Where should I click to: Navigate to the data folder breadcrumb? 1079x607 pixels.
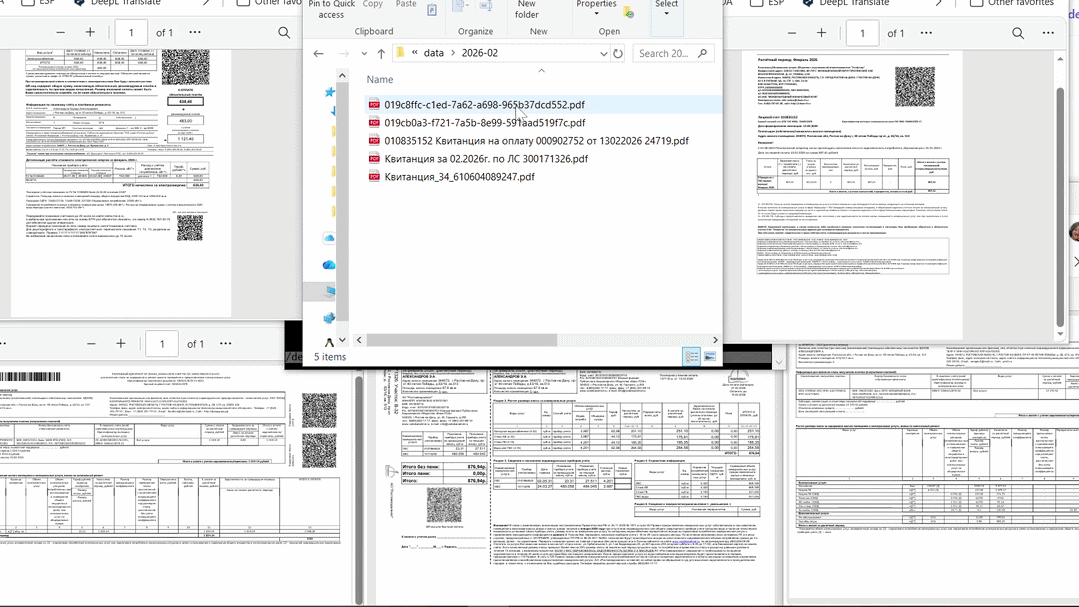pos(434,53)
